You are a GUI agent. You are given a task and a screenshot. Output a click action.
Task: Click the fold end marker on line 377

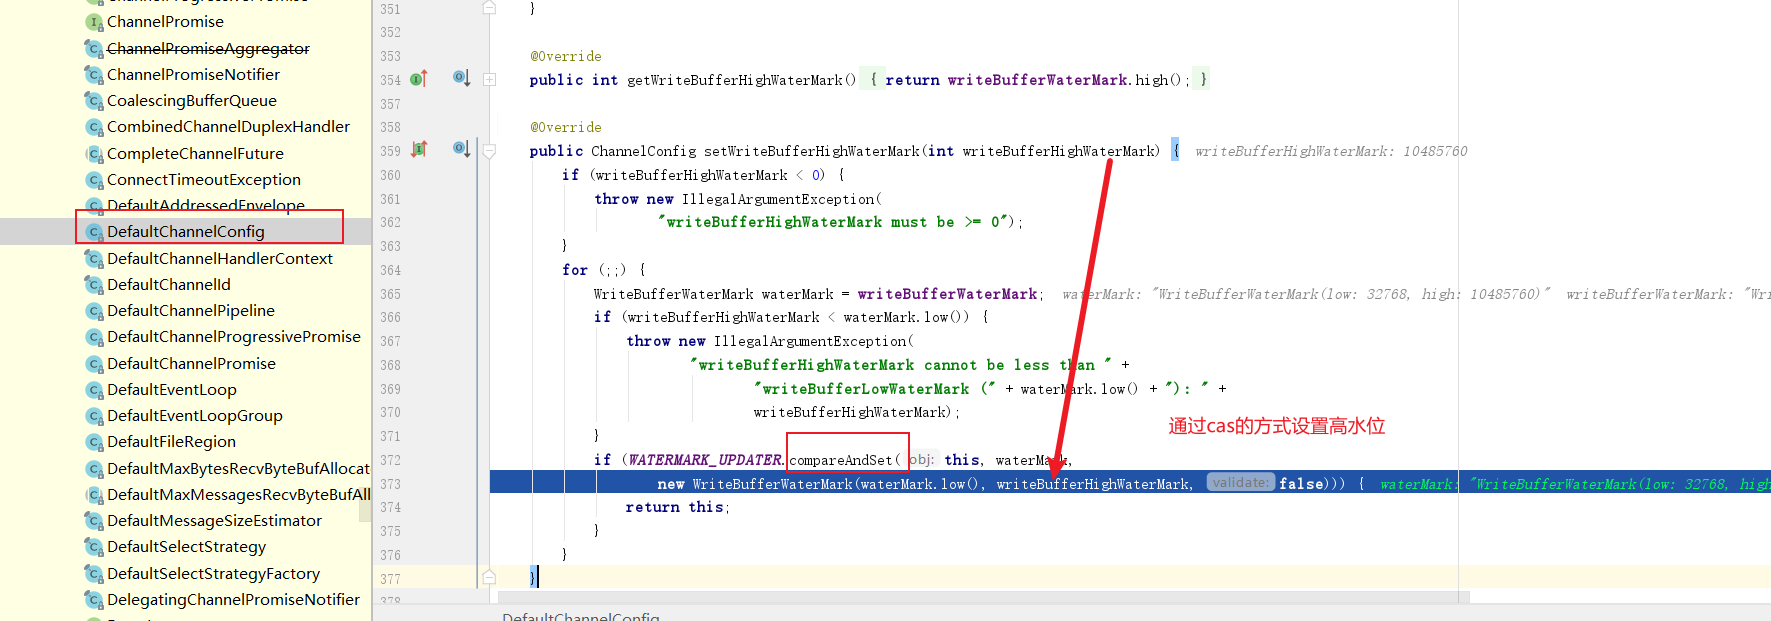[x=490, y=577]
